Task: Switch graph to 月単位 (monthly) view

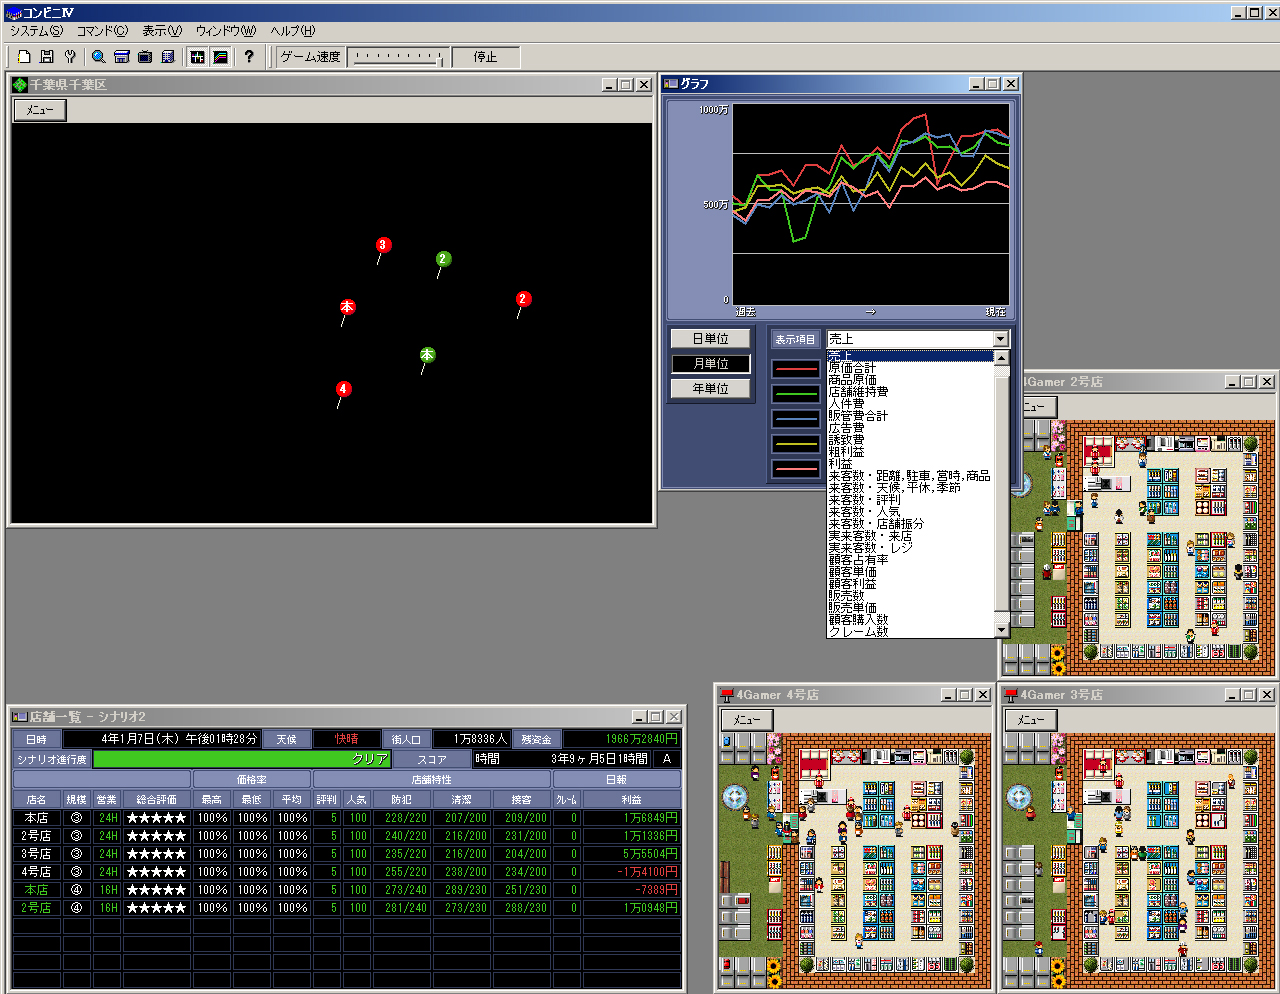Action: (711, 364)
